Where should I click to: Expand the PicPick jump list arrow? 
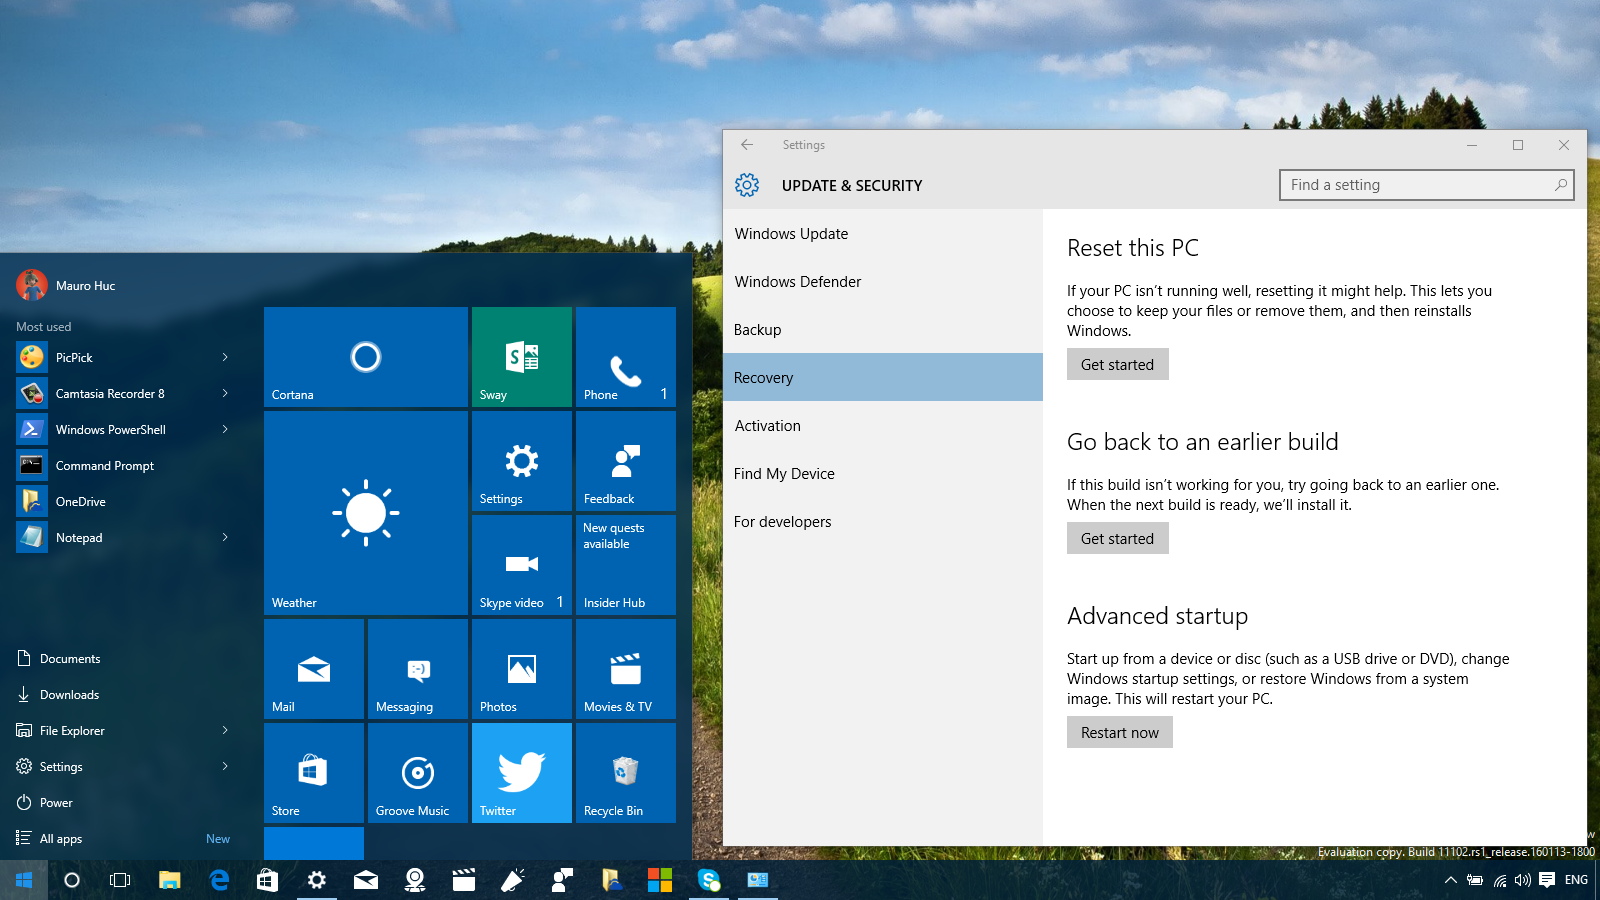[225, 357]
